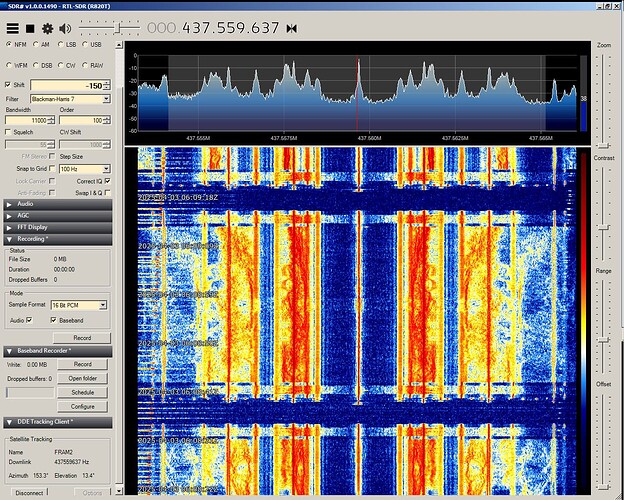Expand the Audio panel
This screenshot has width=624, height=500.
pyautogui.click(x=58, y=204)
